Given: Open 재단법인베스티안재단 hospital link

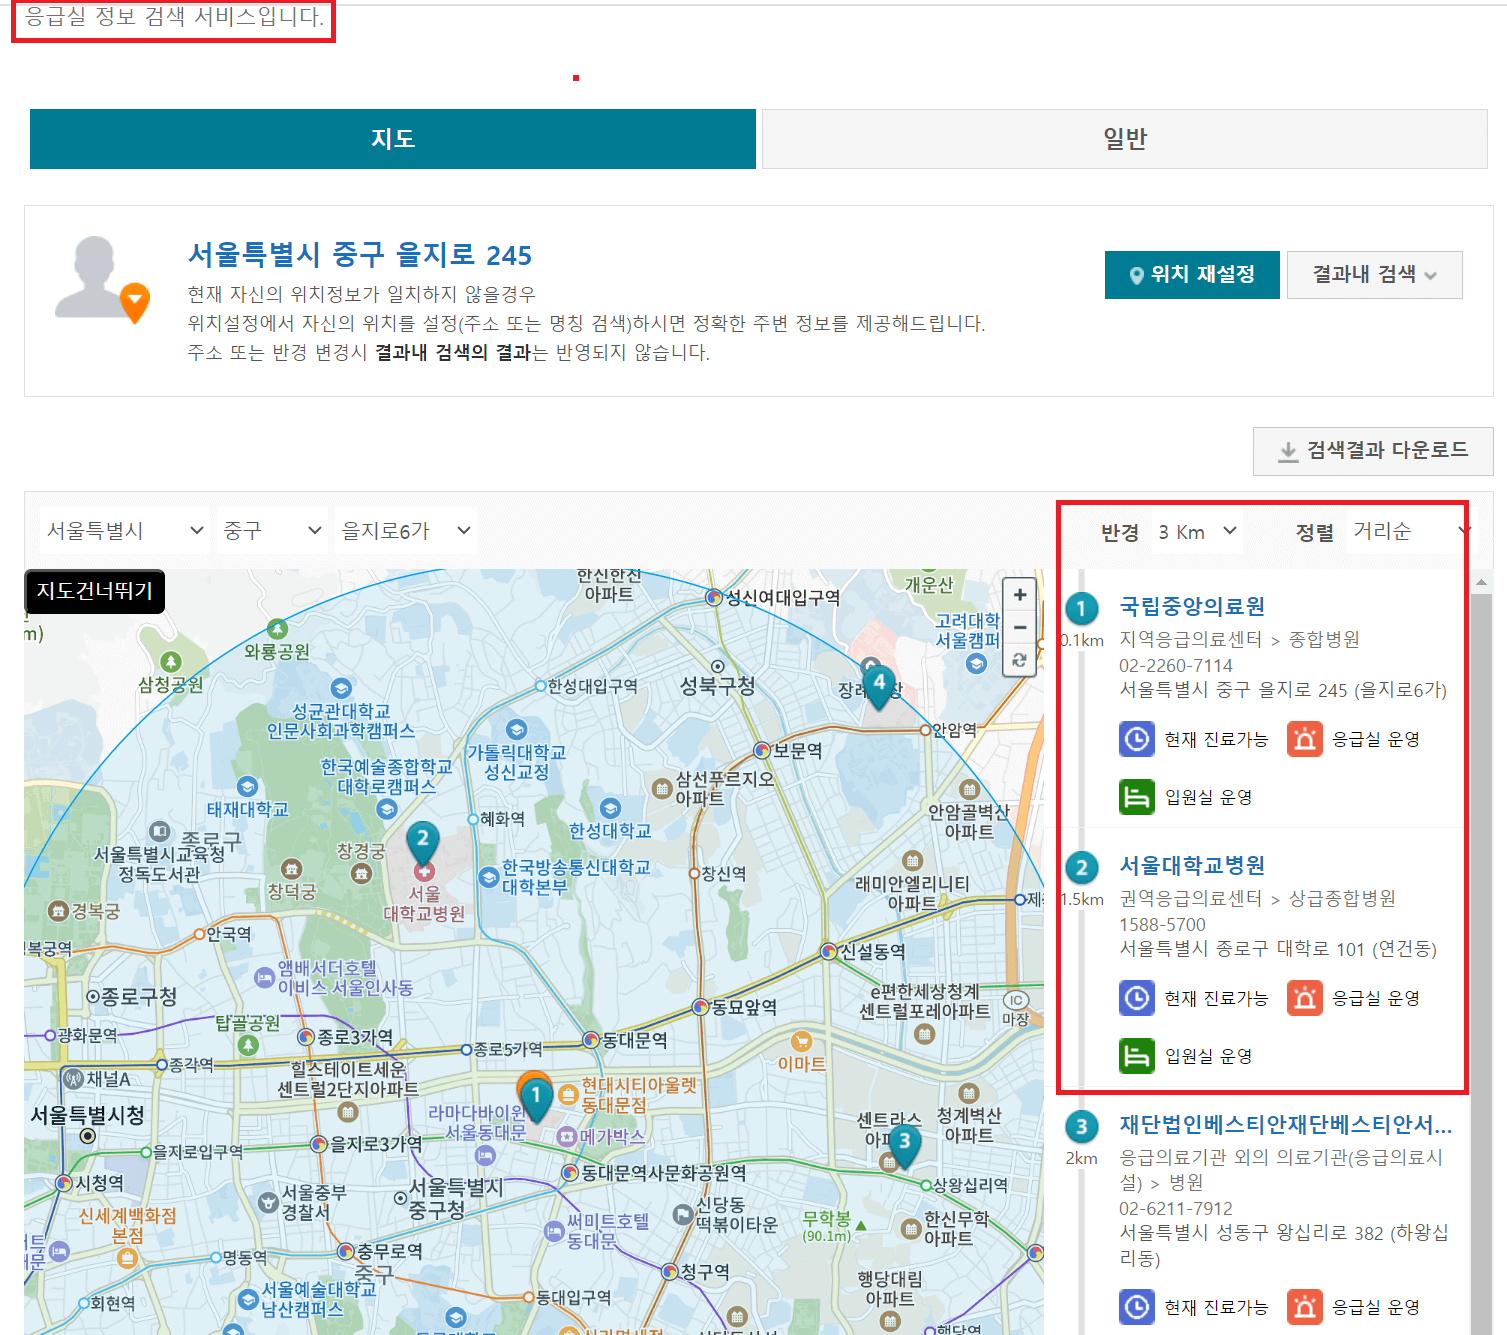Looking at the screenshot, I should [x=1286, y=1124].
